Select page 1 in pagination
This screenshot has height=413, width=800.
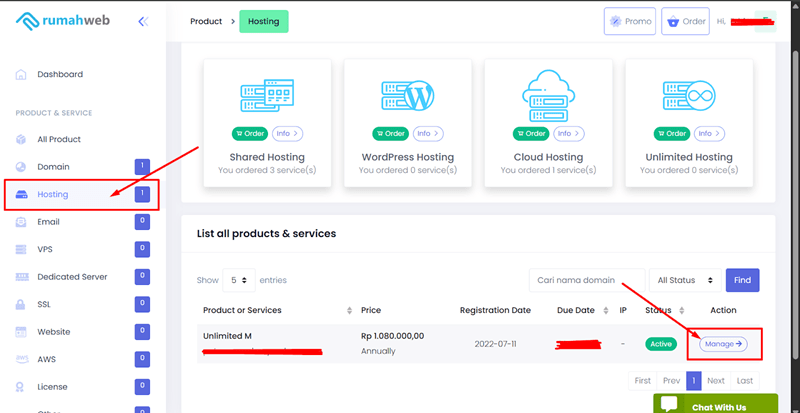694,381
